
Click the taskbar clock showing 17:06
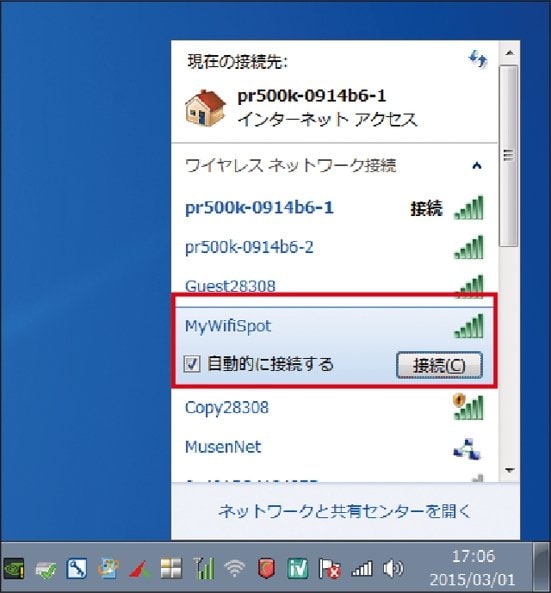coord(473,567)
